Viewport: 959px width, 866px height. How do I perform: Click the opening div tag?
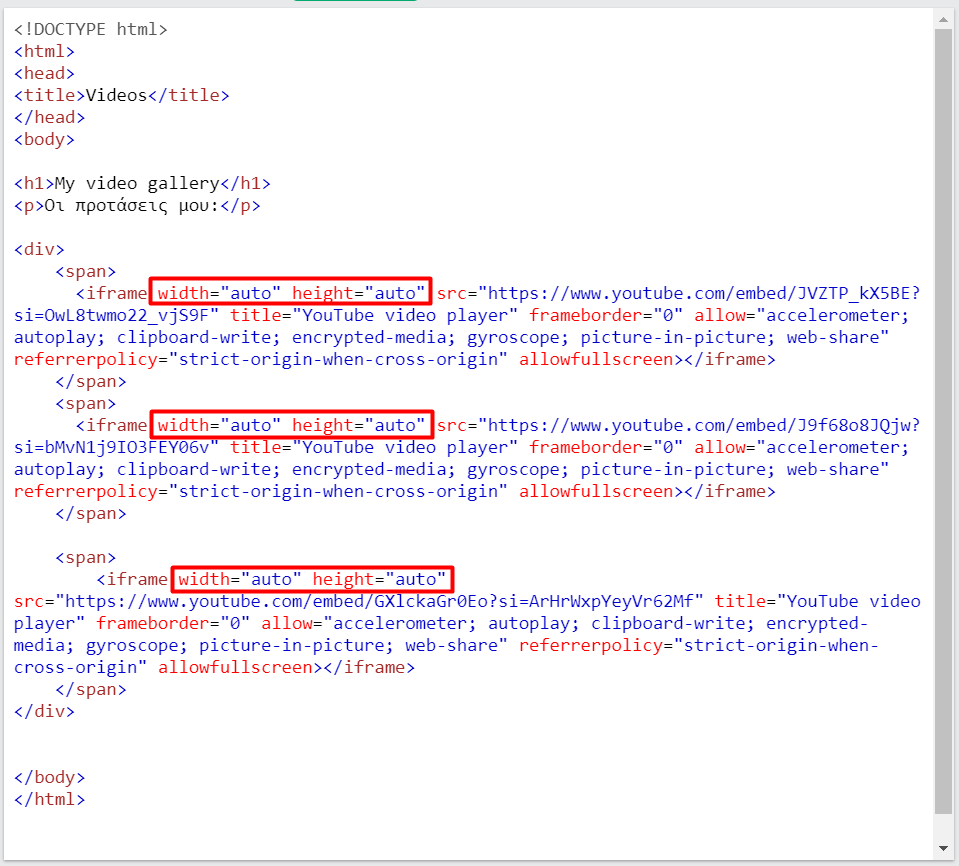tap(39, 249)
